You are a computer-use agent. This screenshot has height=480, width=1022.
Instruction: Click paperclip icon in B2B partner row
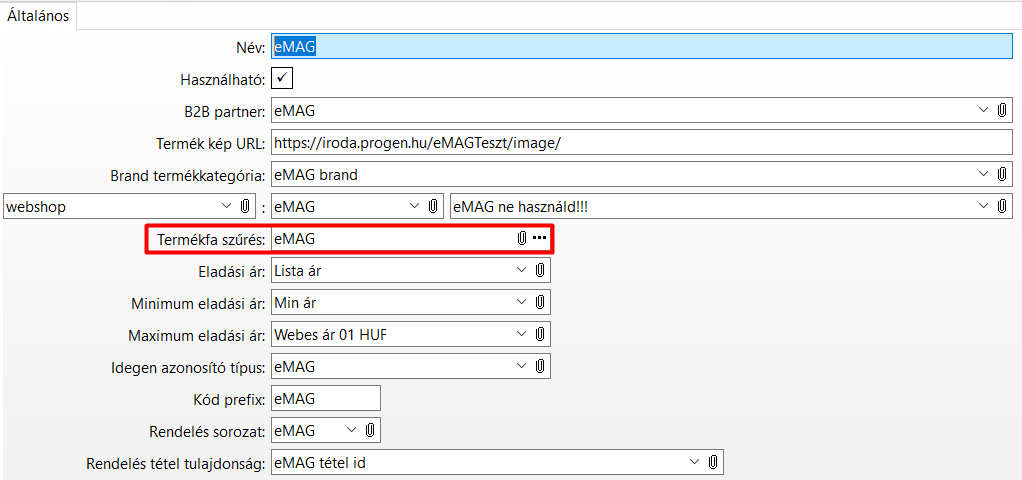1002,110
